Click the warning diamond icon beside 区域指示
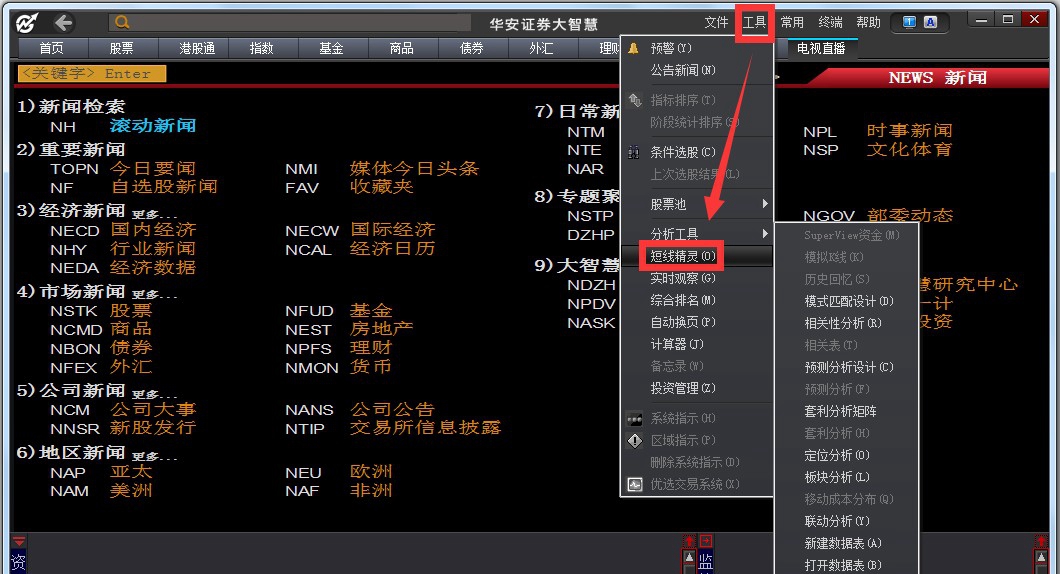The width and height of the screenshot is (1060, 574). (634, 441)
